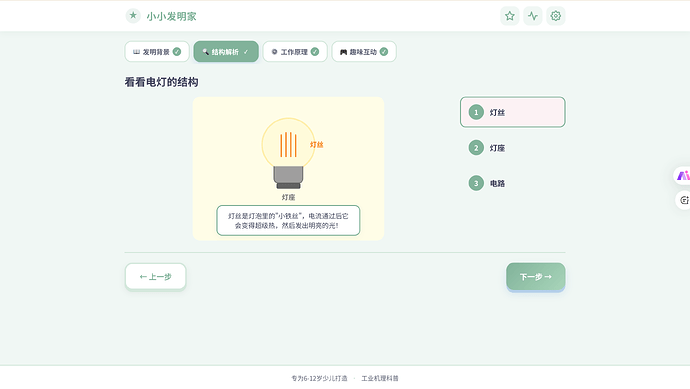This screenshot has width=690, height=389.
Task: Click the gear icon on 工作原理 tab
Action: [275, 52]
